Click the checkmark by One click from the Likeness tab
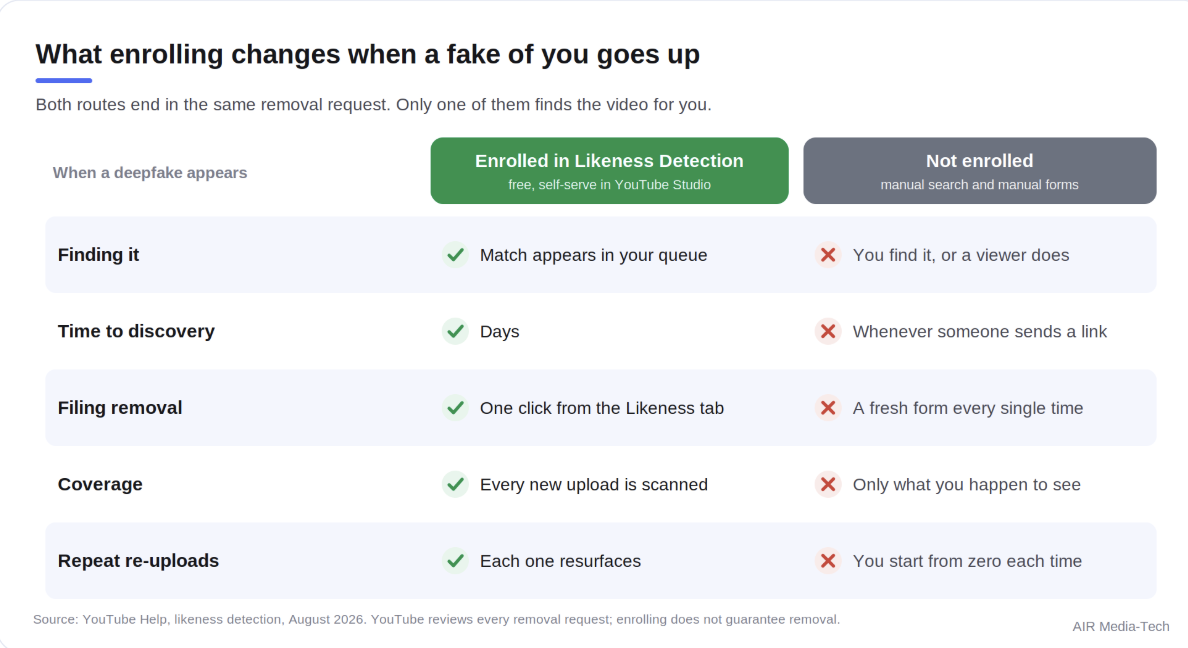The image size is (1188, 648). point(455,408)
